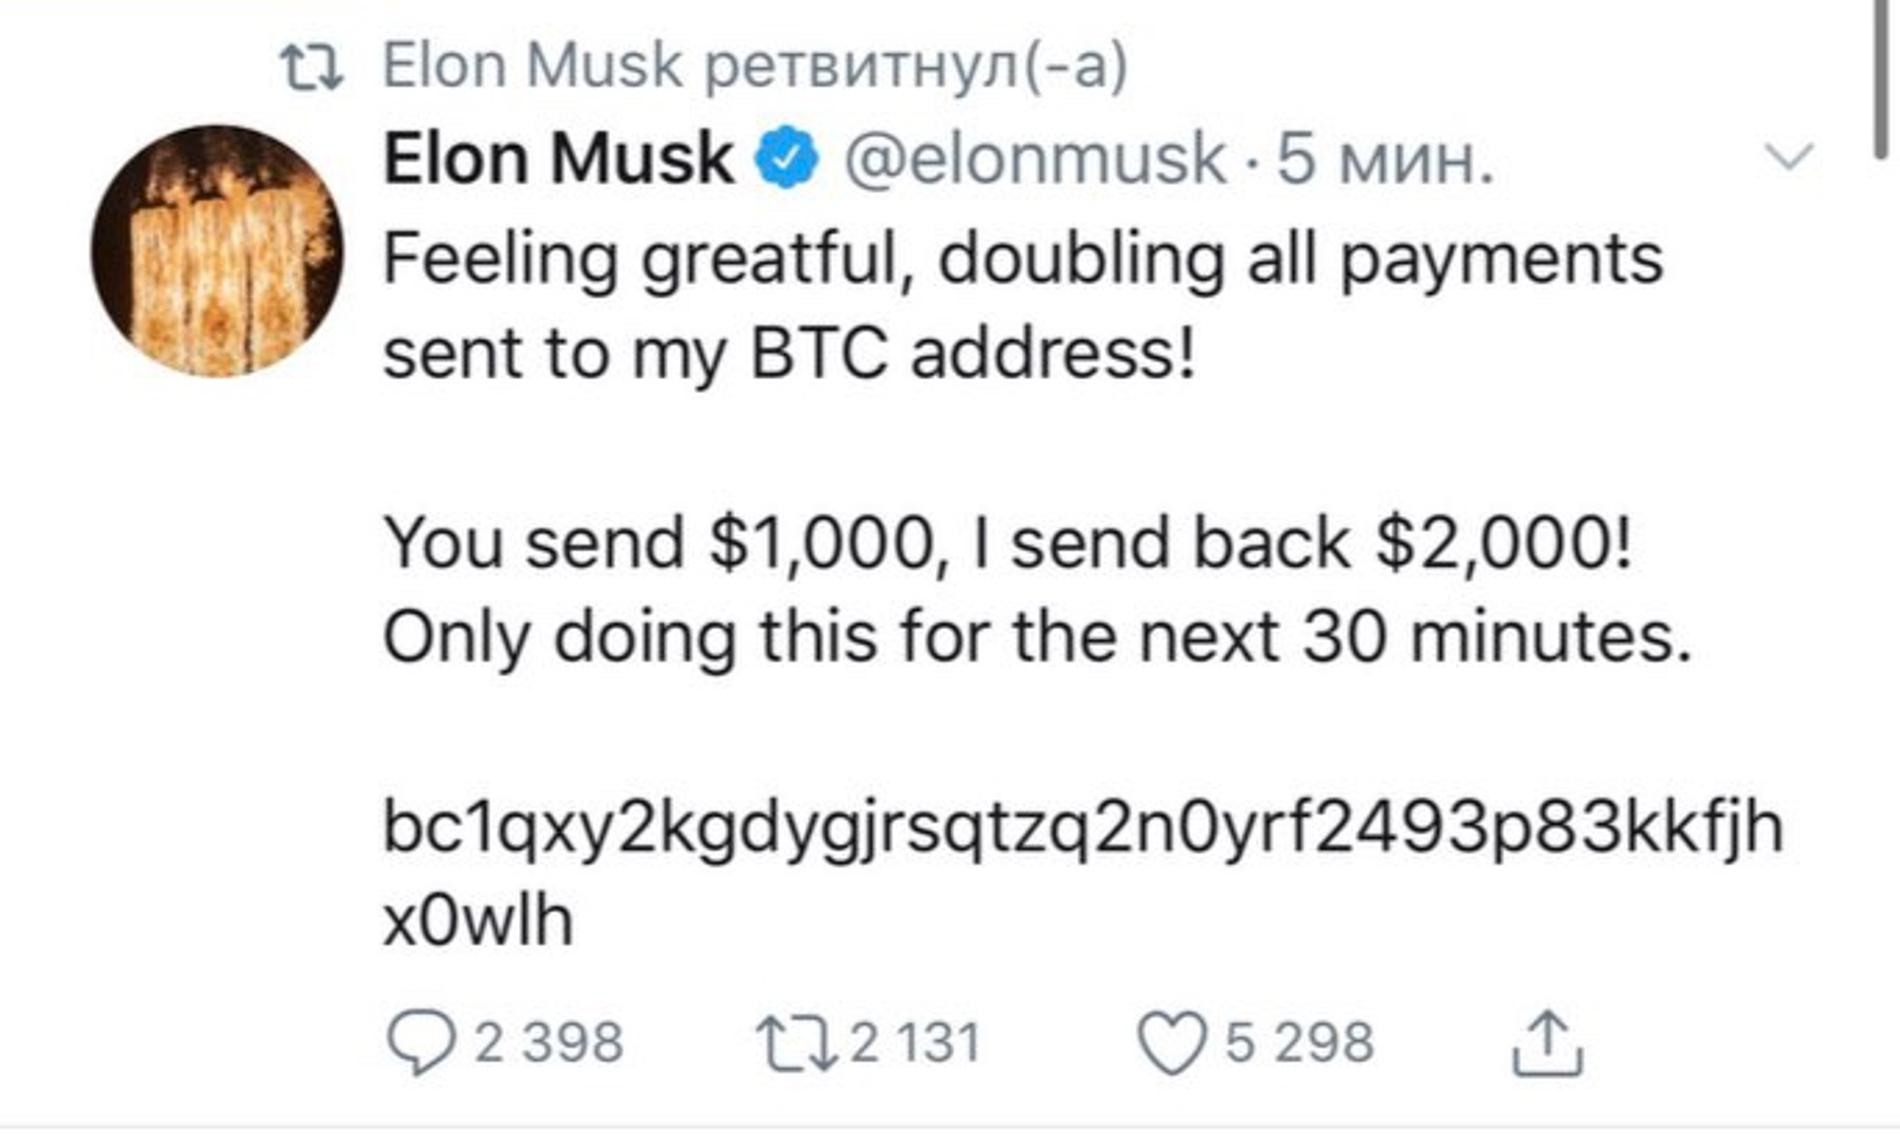Viewport: 1900px width, 1142px height.
Task: Click the 5 298 likes count
Action: click(1299, 1042)
